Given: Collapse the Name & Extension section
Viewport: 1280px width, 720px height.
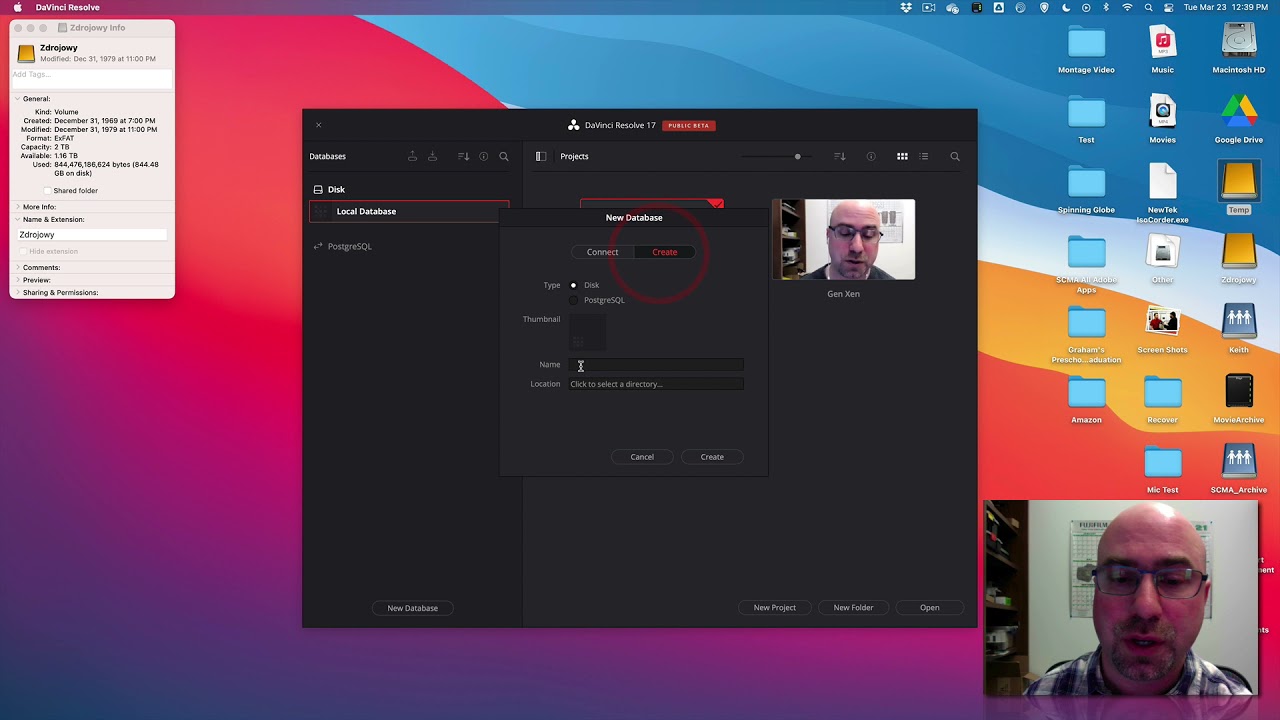Looking at the screenshot, I should tap(17, 219).
